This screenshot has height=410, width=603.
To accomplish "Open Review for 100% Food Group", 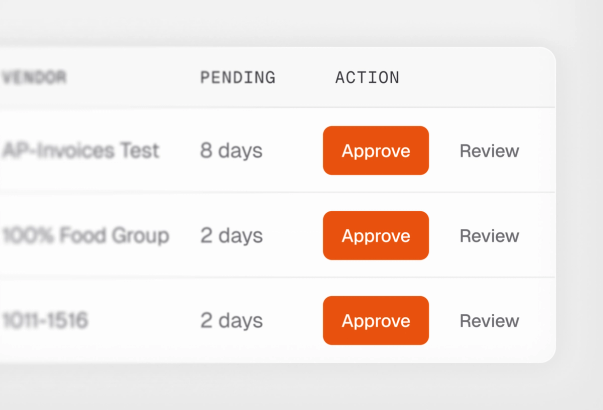I will tap(489, 236).
